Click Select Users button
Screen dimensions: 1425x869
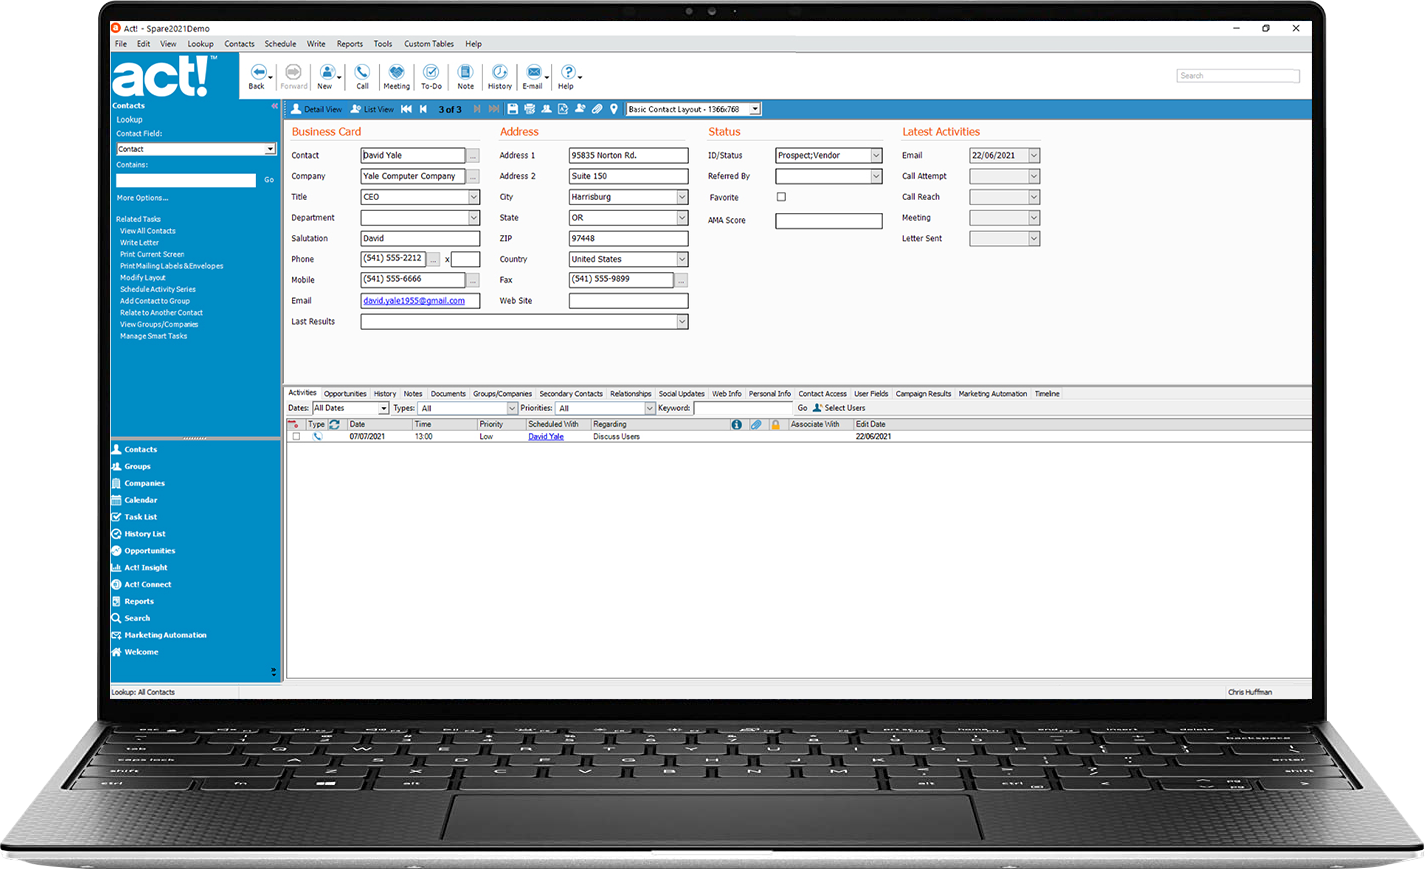[839, 408]
